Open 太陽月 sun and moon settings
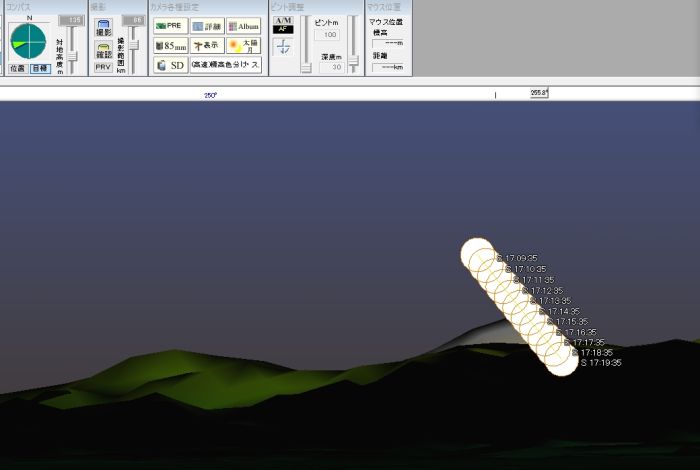Viewport: 700px width, 470px height. (243, 45)
